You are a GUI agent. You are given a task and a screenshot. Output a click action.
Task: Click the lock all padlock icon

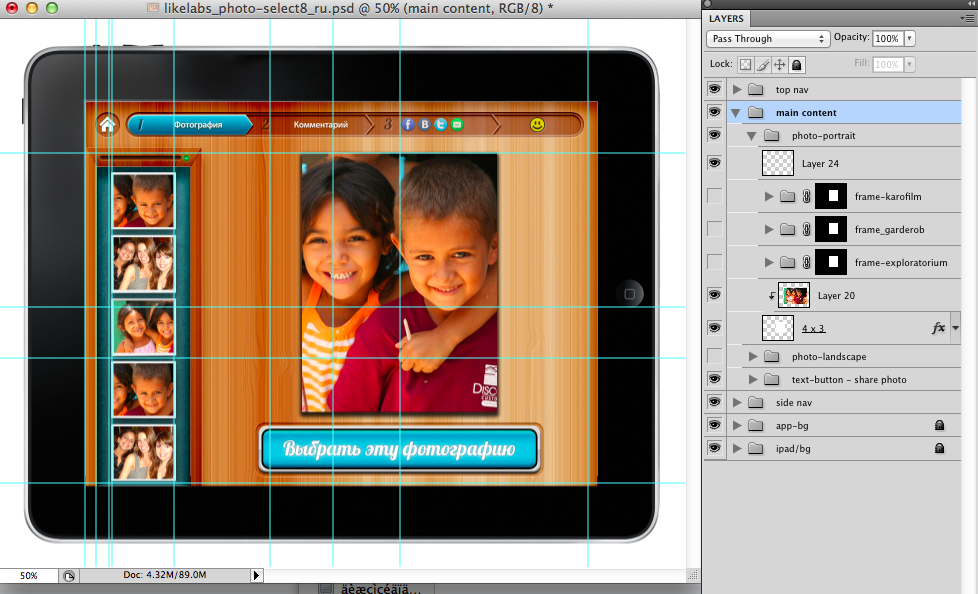(796, 65)
